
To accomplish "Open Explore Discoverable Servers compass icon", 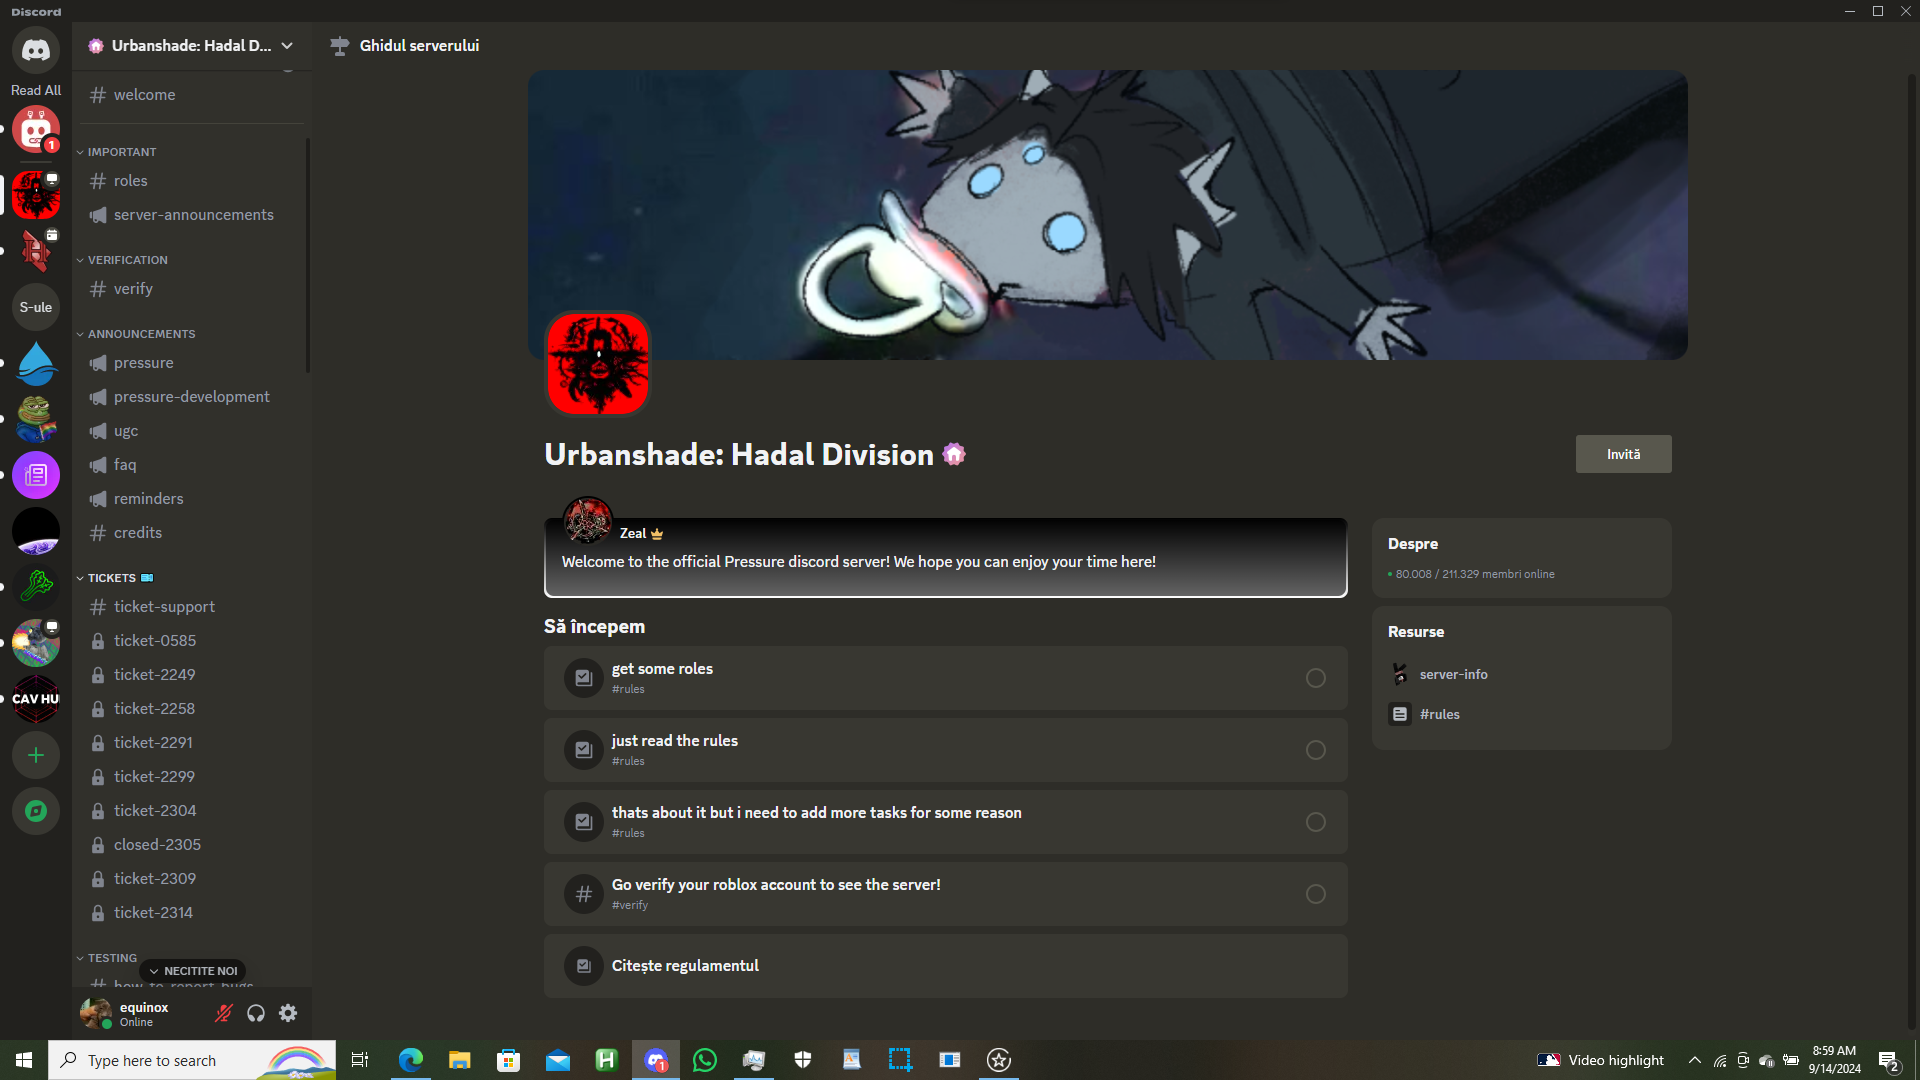I will 36,811.
